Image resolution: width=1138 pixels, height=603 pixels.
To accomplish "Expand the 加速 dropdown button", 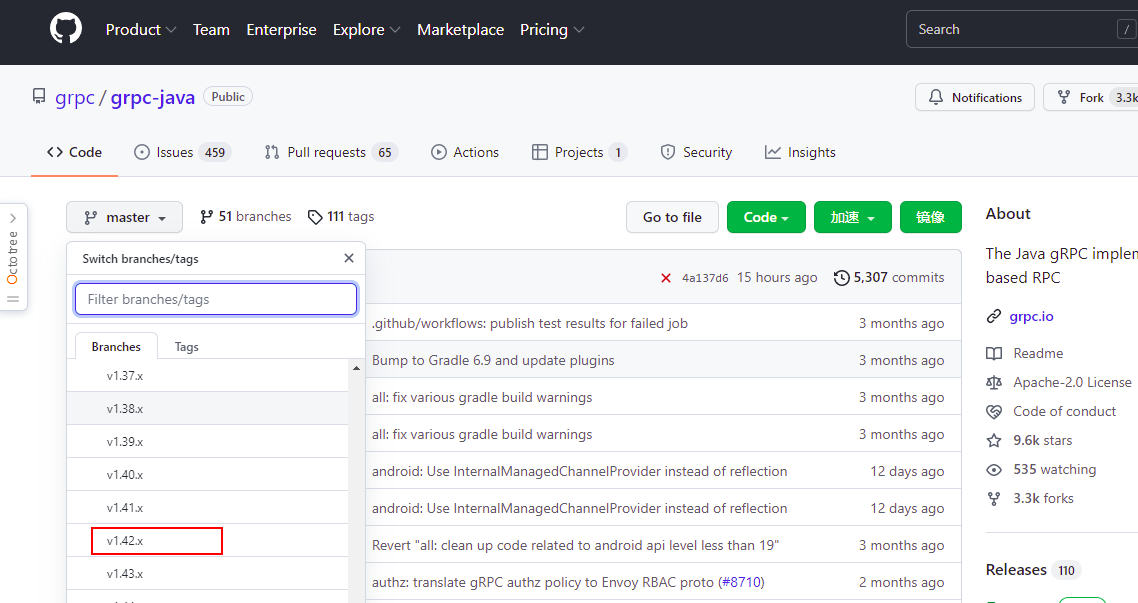I will tap(853, 217).
